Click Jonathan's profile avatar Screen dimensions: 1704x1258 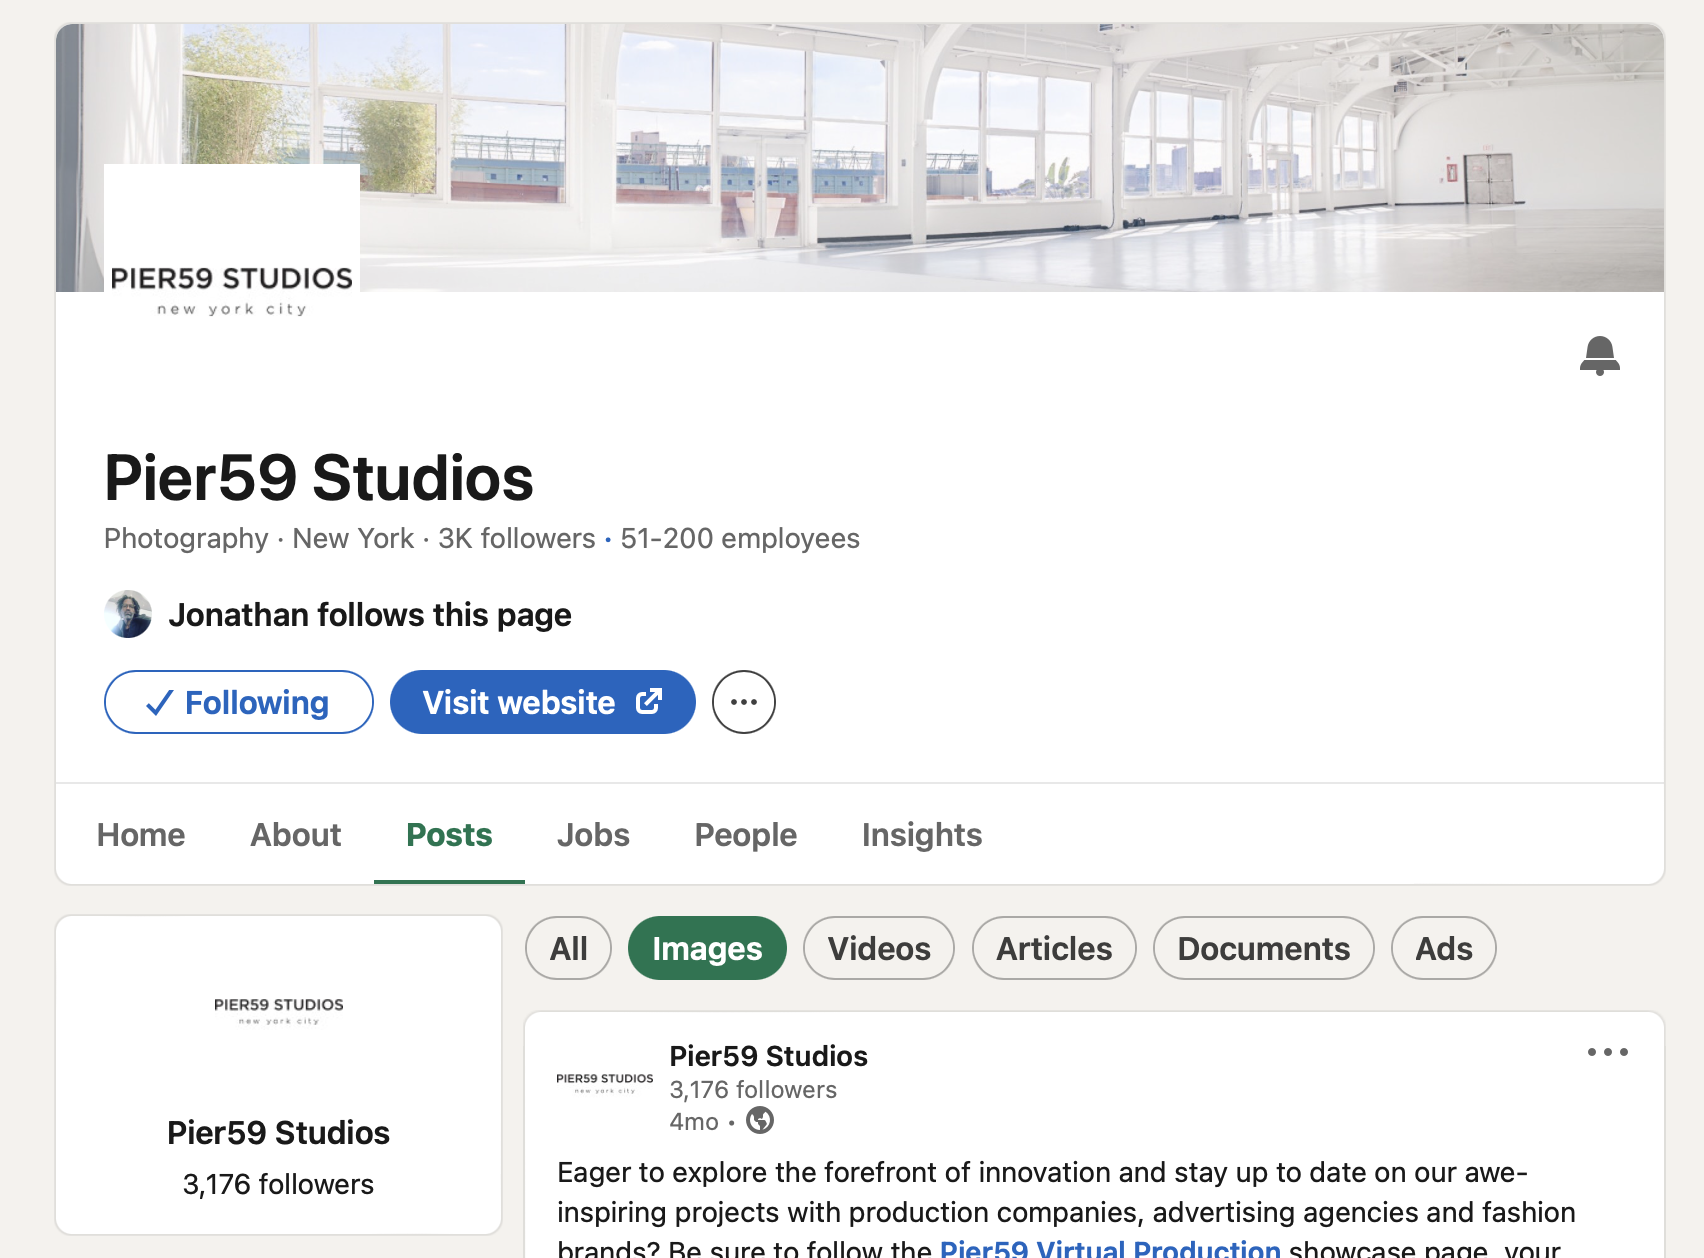click(128, 614)
